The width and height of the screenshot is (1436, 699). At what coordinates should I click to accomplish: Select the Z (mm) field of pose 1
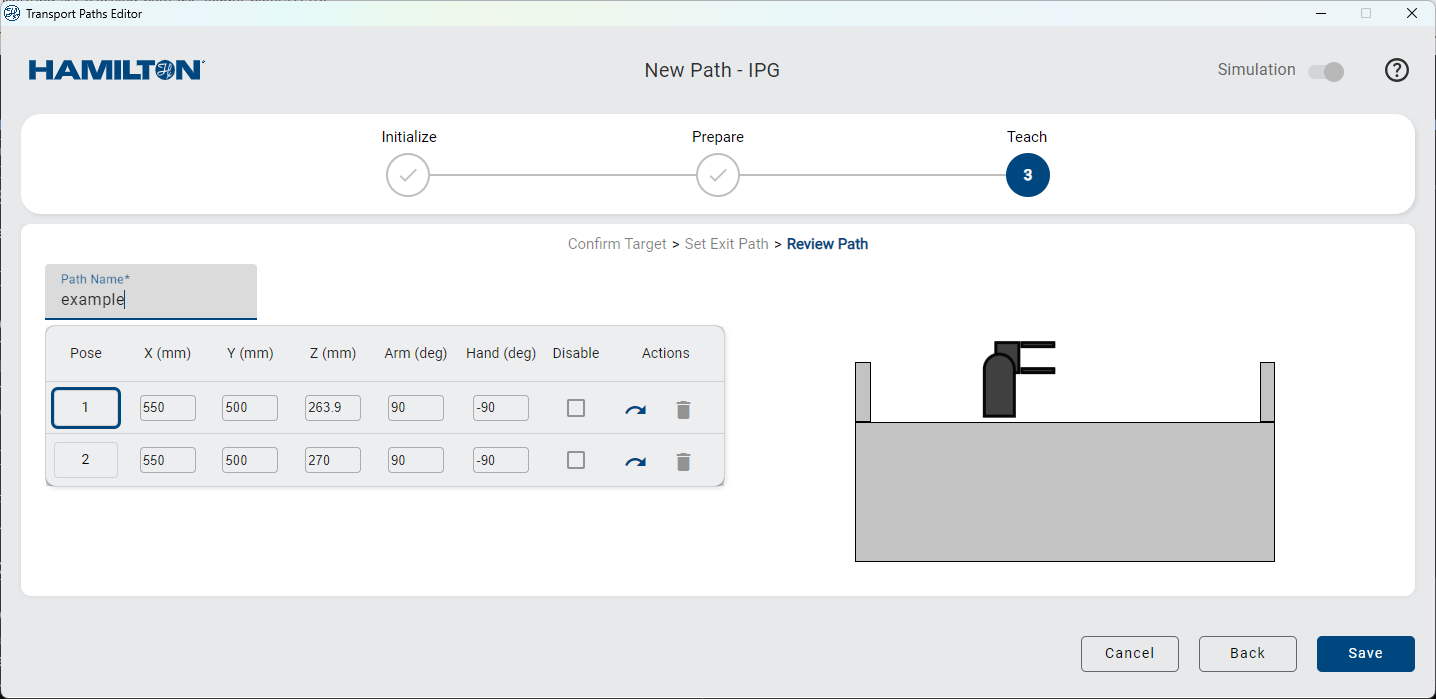332,408
